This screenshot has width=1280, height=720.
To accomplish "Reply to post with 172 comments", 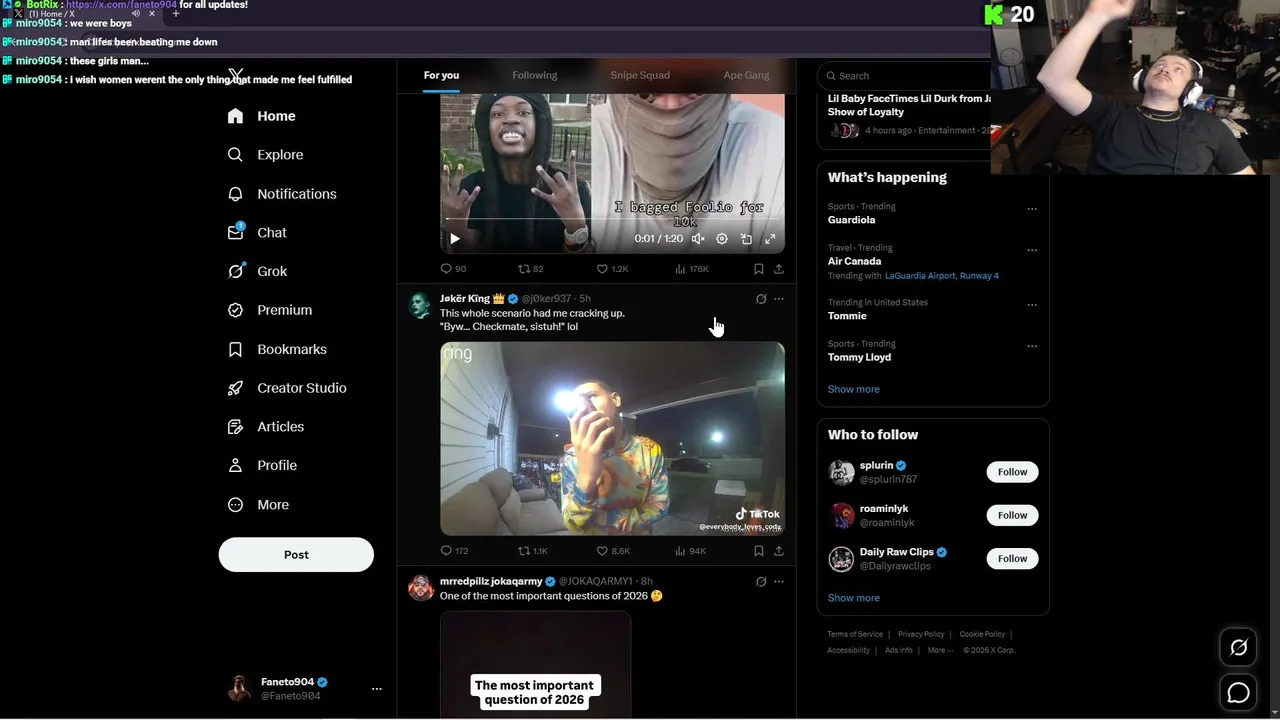I will 454,551.
